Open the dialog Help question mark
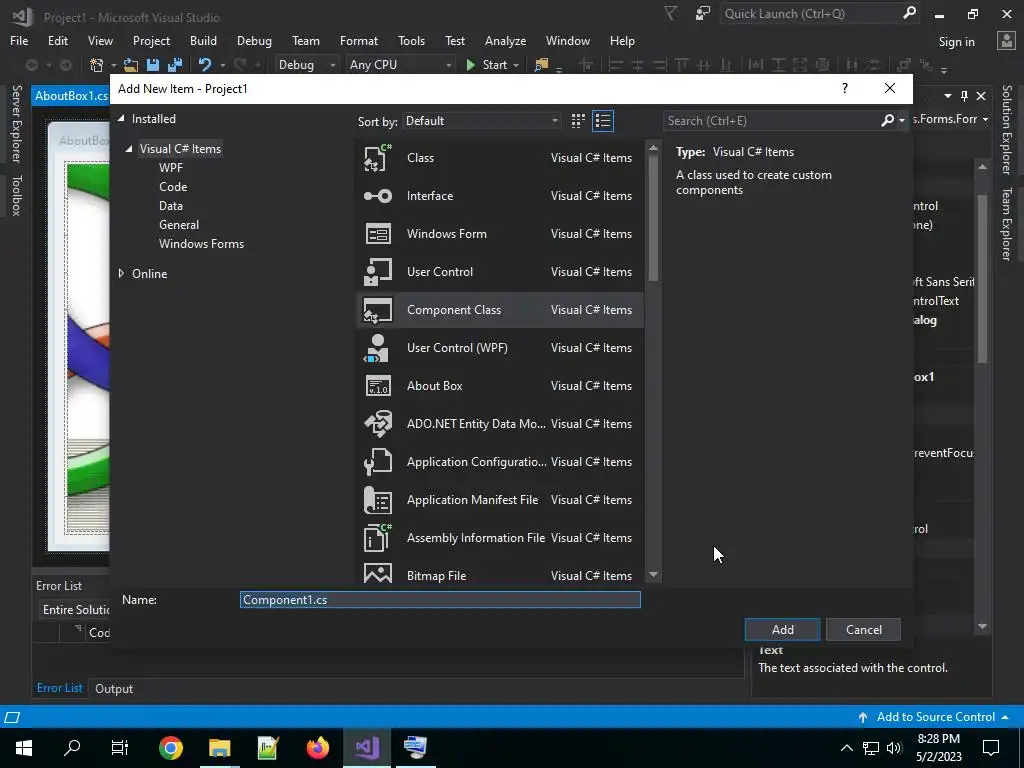 click(844, 88)
